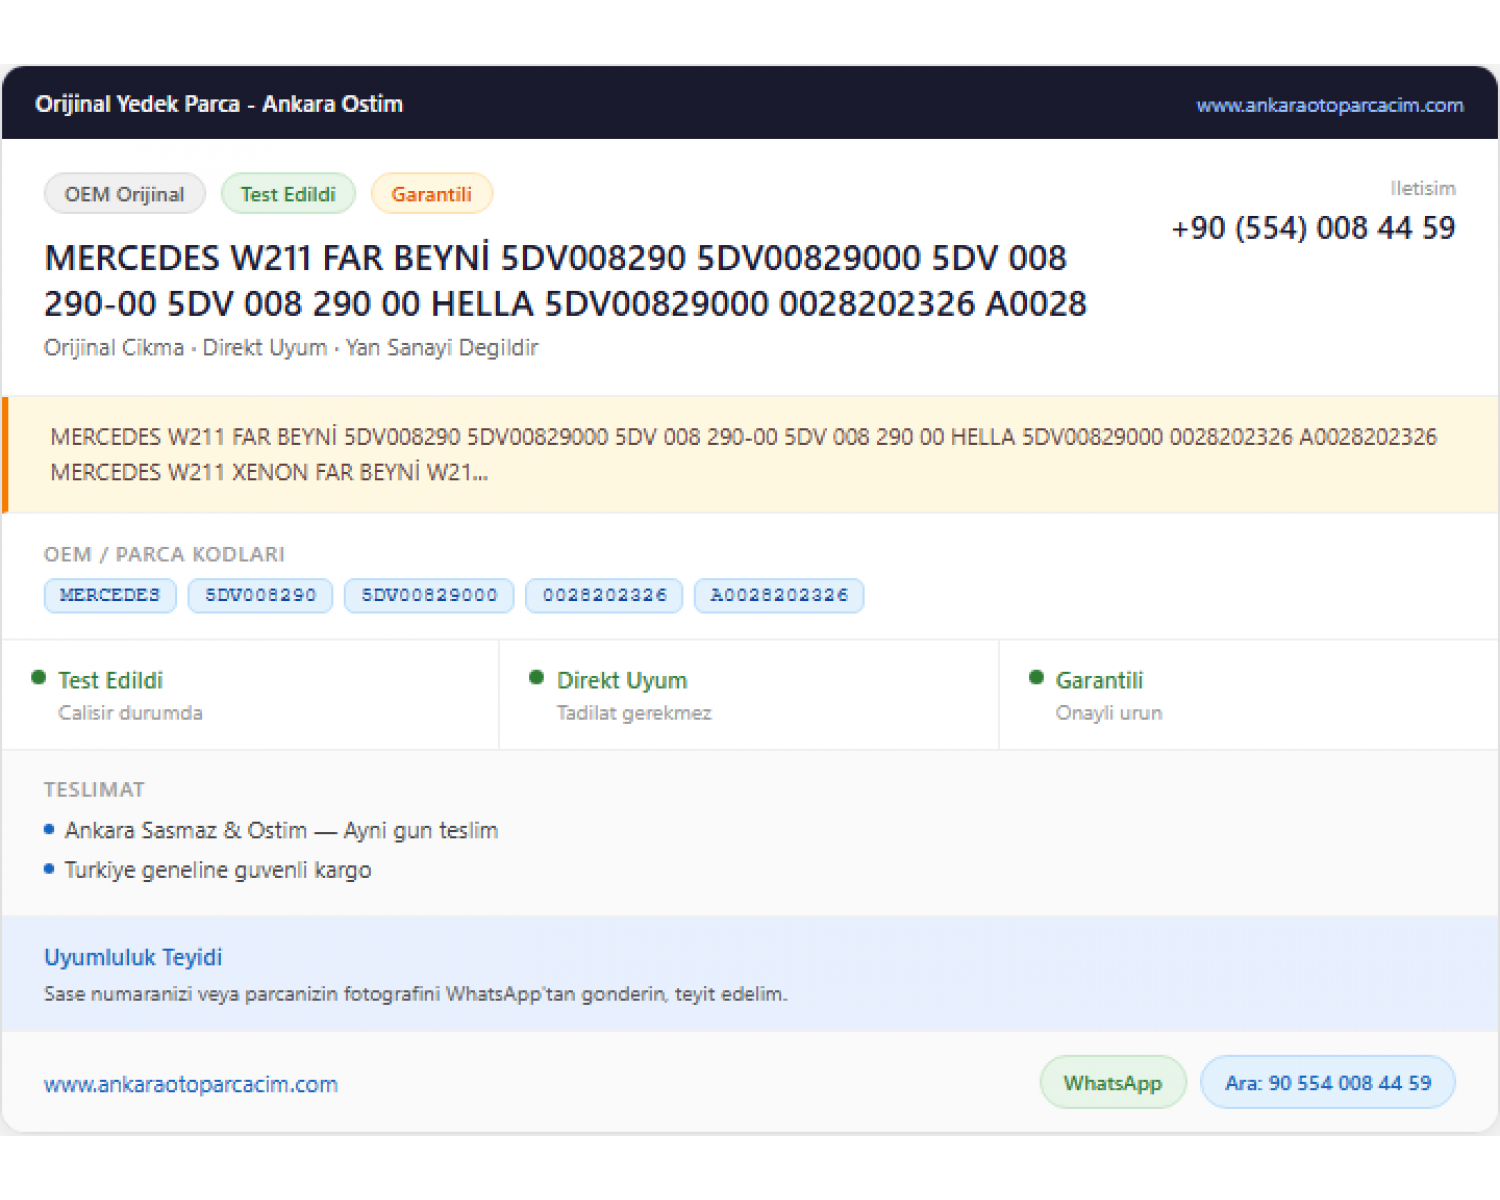The image size is (1500, 1200).
Task: Click the 5DV00829000 part code chip
Action: coord(429,595)
